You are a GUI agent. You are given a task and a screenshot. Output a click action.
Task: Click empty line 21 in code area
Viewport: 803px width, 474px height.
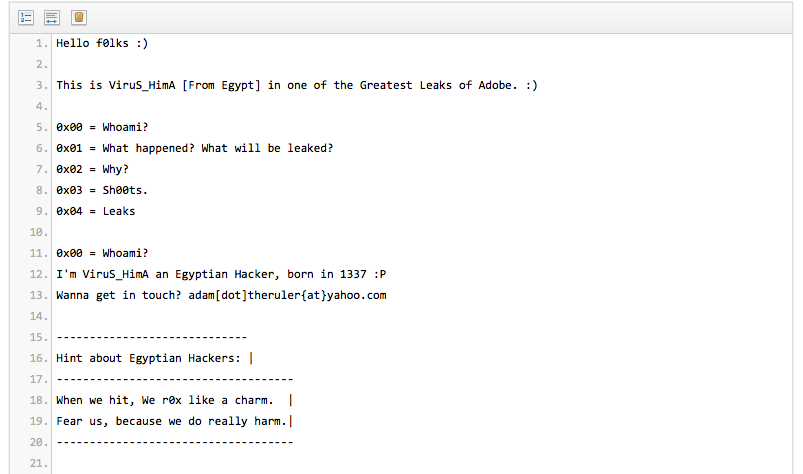[x=422, y=463]
